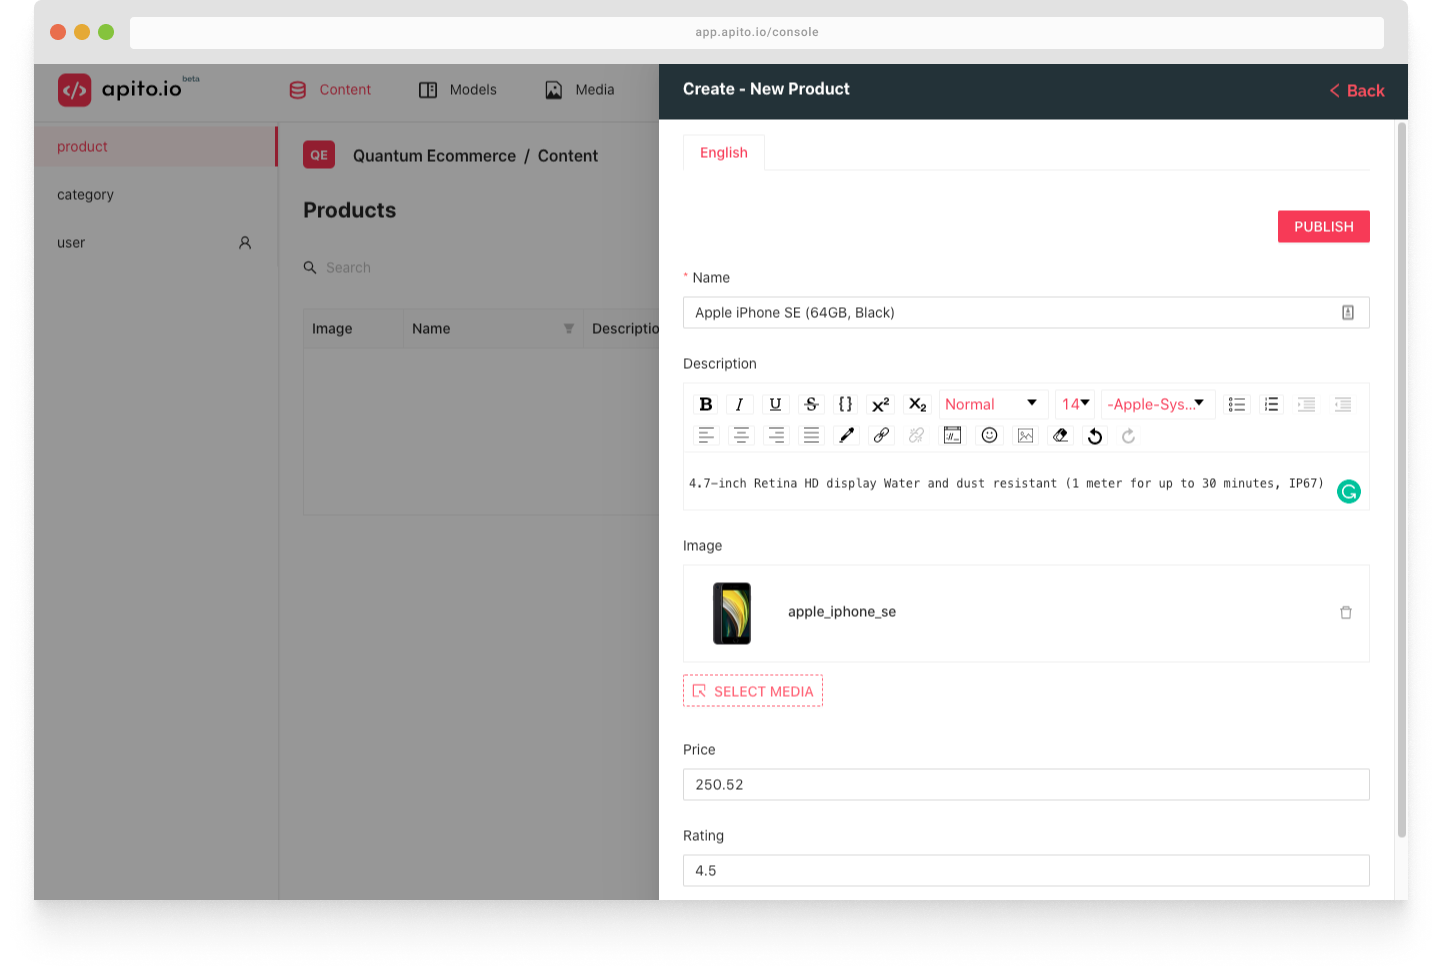Select the product model in sidebar
1442x976 pixels.
click(155, 147)
